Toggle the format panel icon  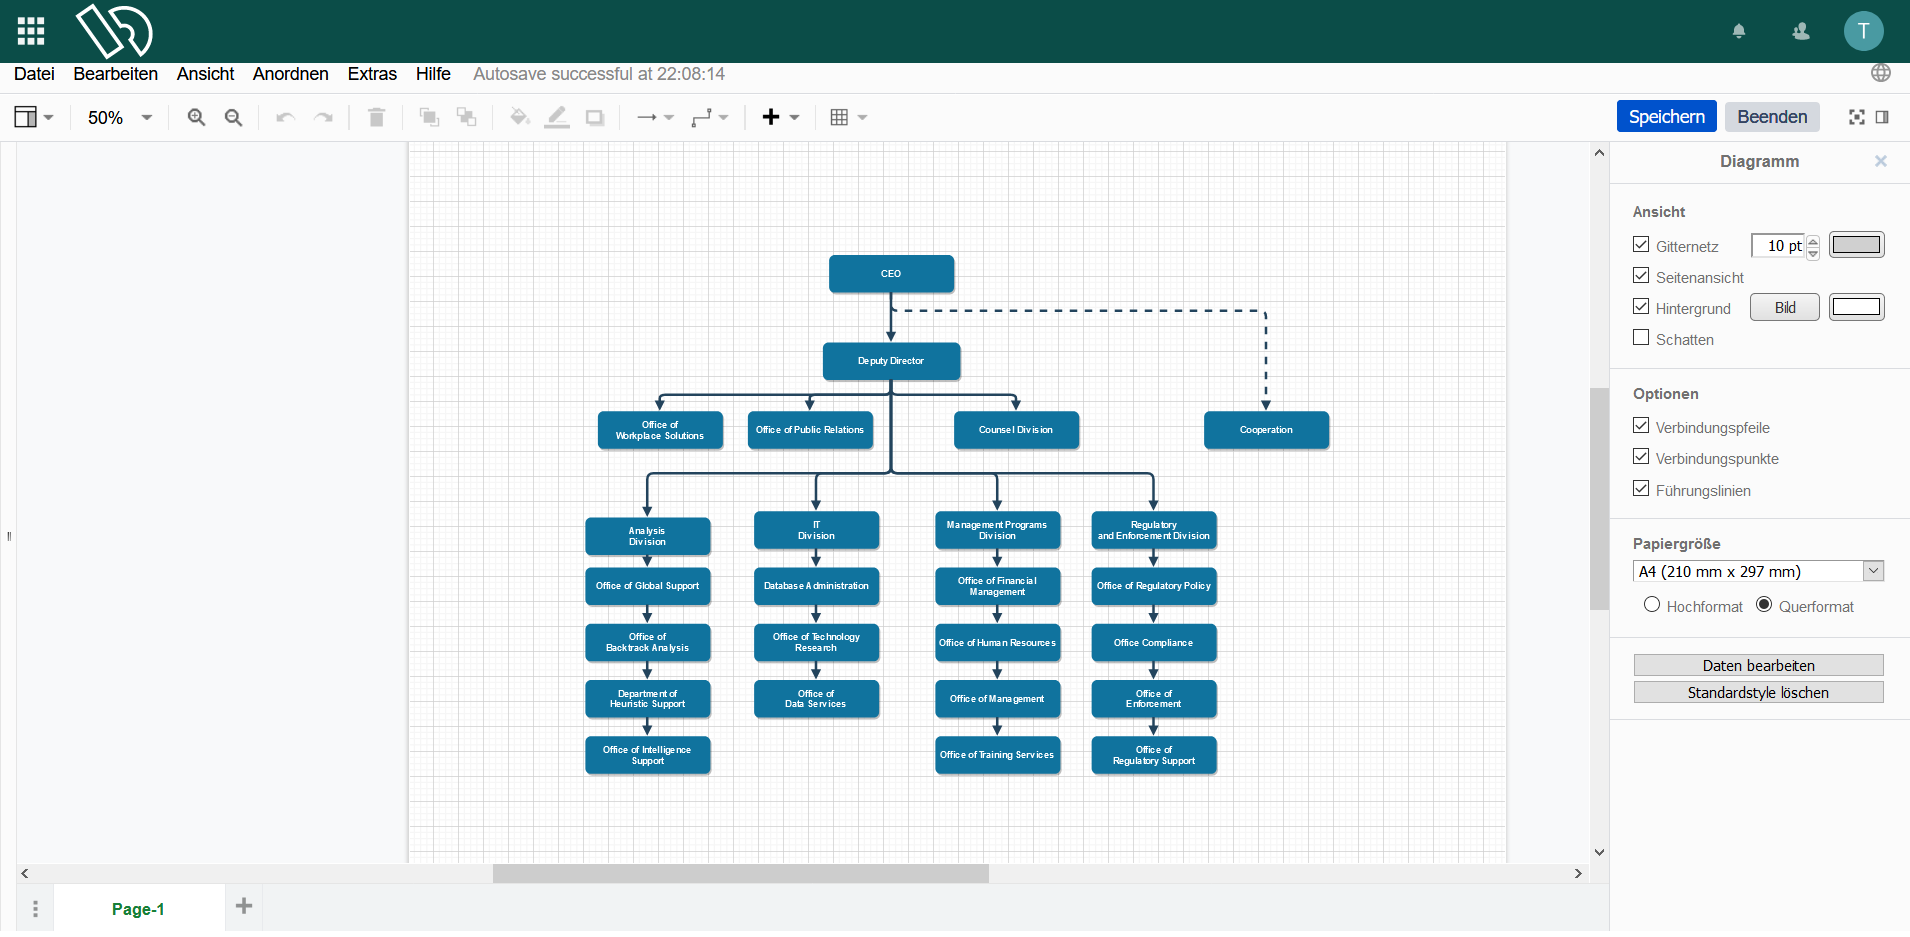tap(1882, 117)
